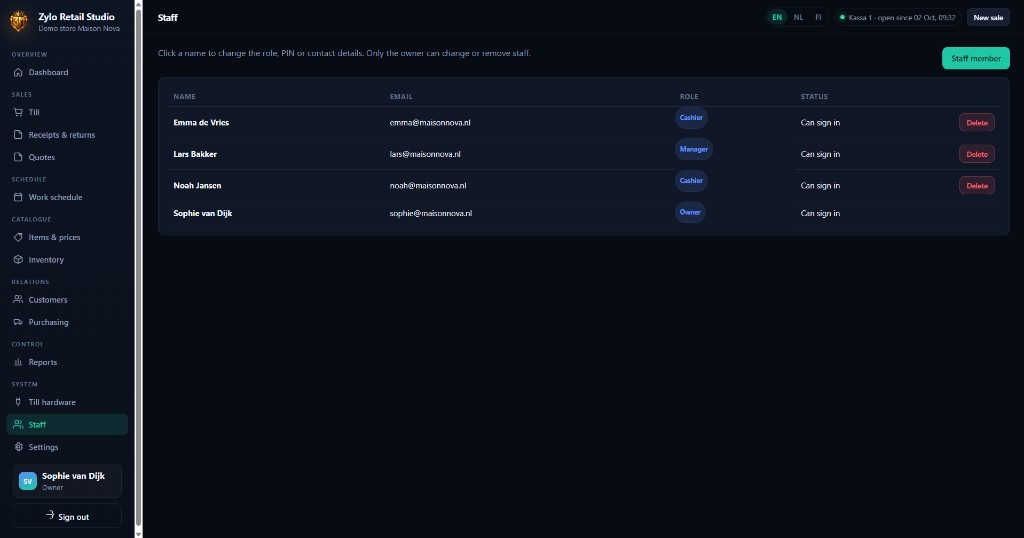Image resolution: width=1024 pixels, height=538 pixels.
Task: Click email lars@maisonnova.nl
Action: pos(425,154)
